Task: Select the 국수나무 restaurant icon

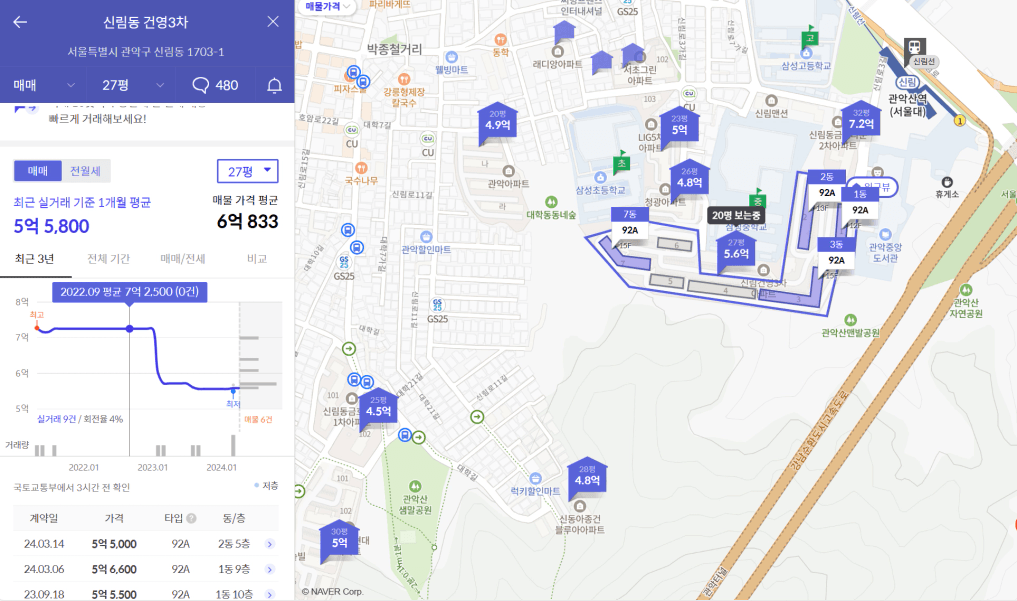Action: (361, 169)
